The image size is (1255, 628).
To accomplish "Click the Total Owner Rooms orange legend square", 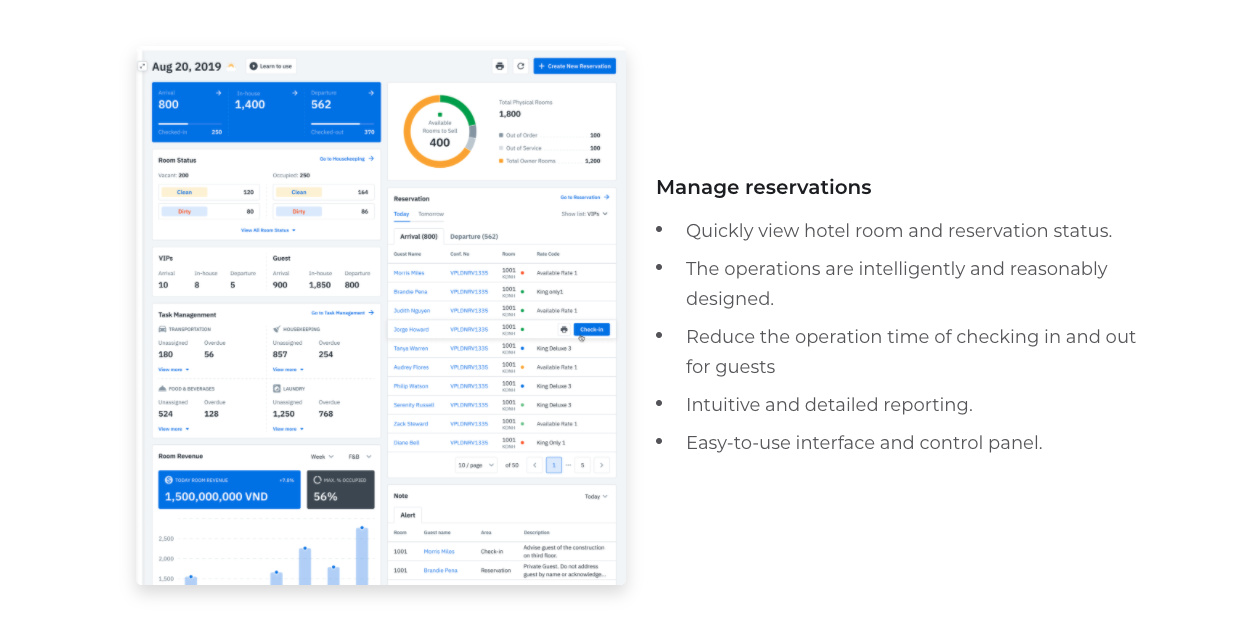I will [501, 160].
